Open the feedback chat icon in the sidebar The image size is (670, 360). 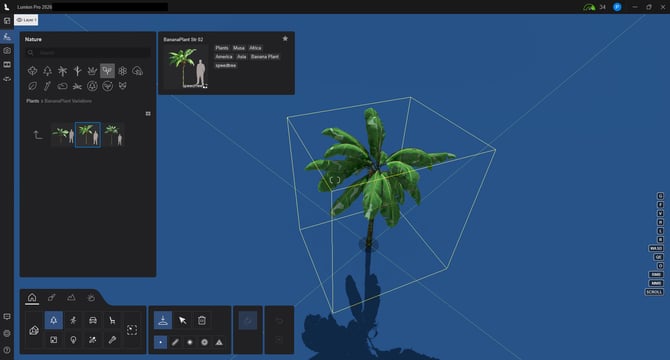pos(7,316)
